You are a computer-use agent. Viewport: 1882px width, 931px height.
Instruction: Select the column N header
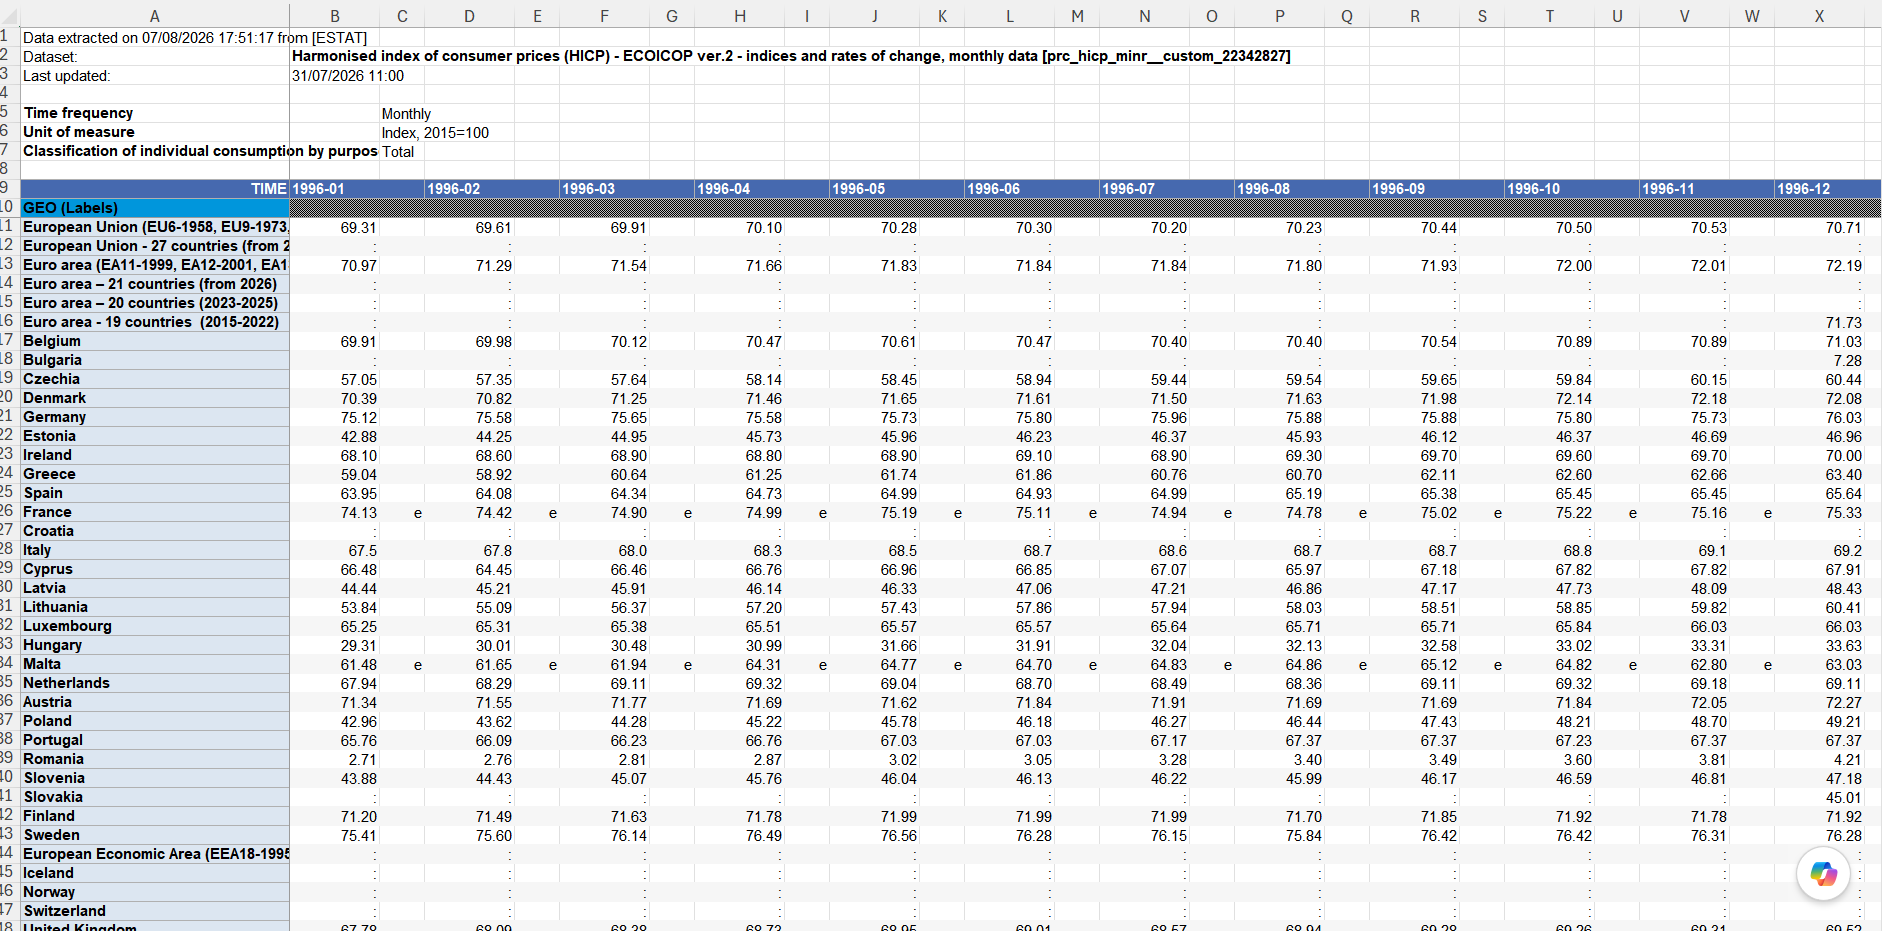pos(1145,16)
